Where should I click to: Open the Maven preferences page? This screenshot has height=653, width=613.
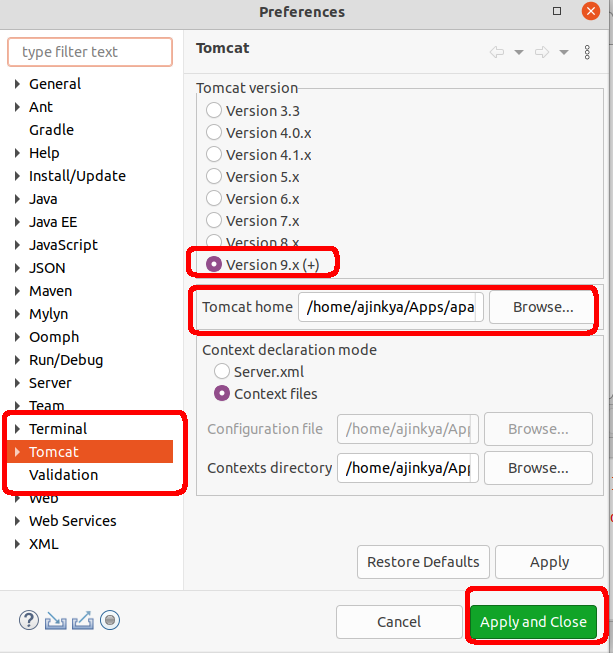tap(50, 291)
